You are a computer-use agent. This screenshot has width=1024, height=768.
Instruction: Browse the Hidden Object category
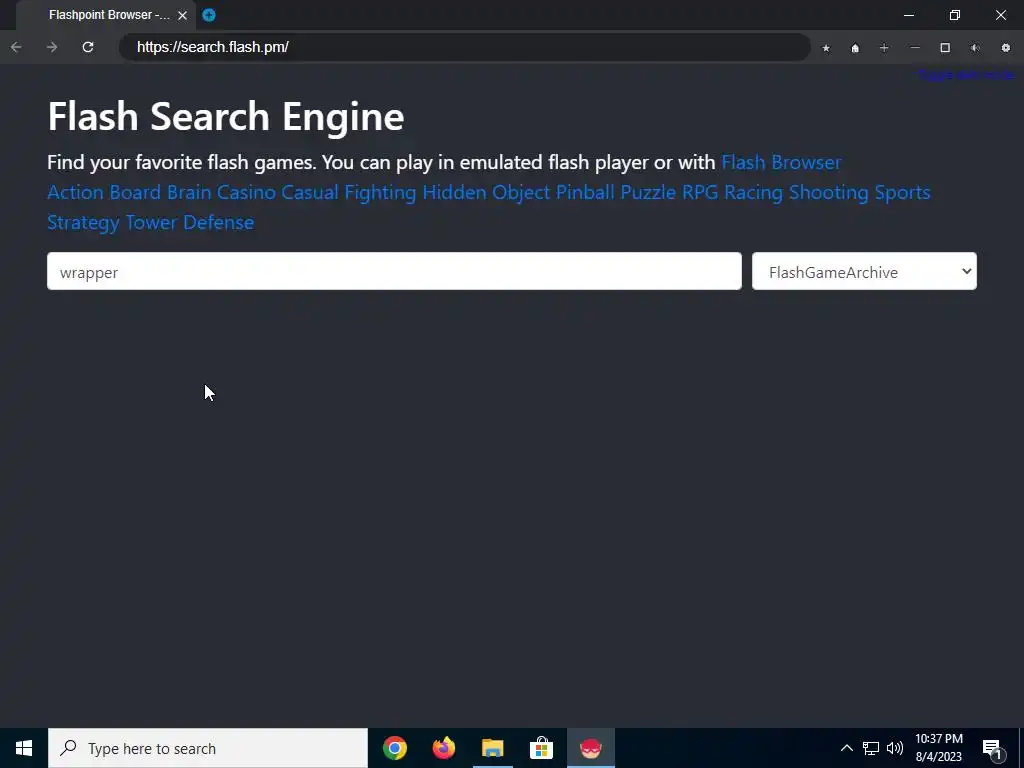click(x=487, y=193)
